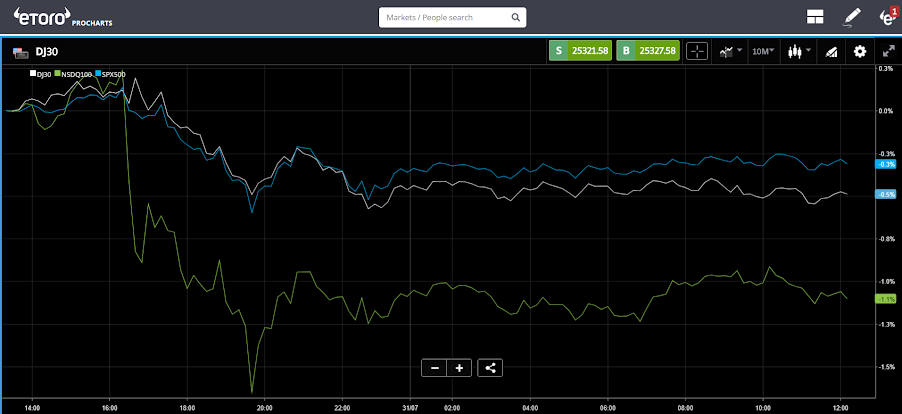Open the DJ30 instrument title

pyautogui.click(x=47, y=52)
